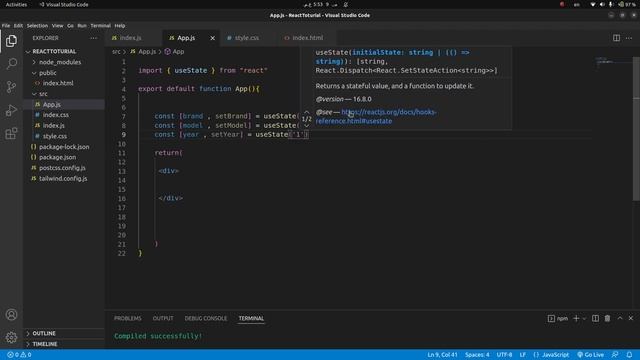
Task: Open the Terminal menu
Action: click(100, 25)
